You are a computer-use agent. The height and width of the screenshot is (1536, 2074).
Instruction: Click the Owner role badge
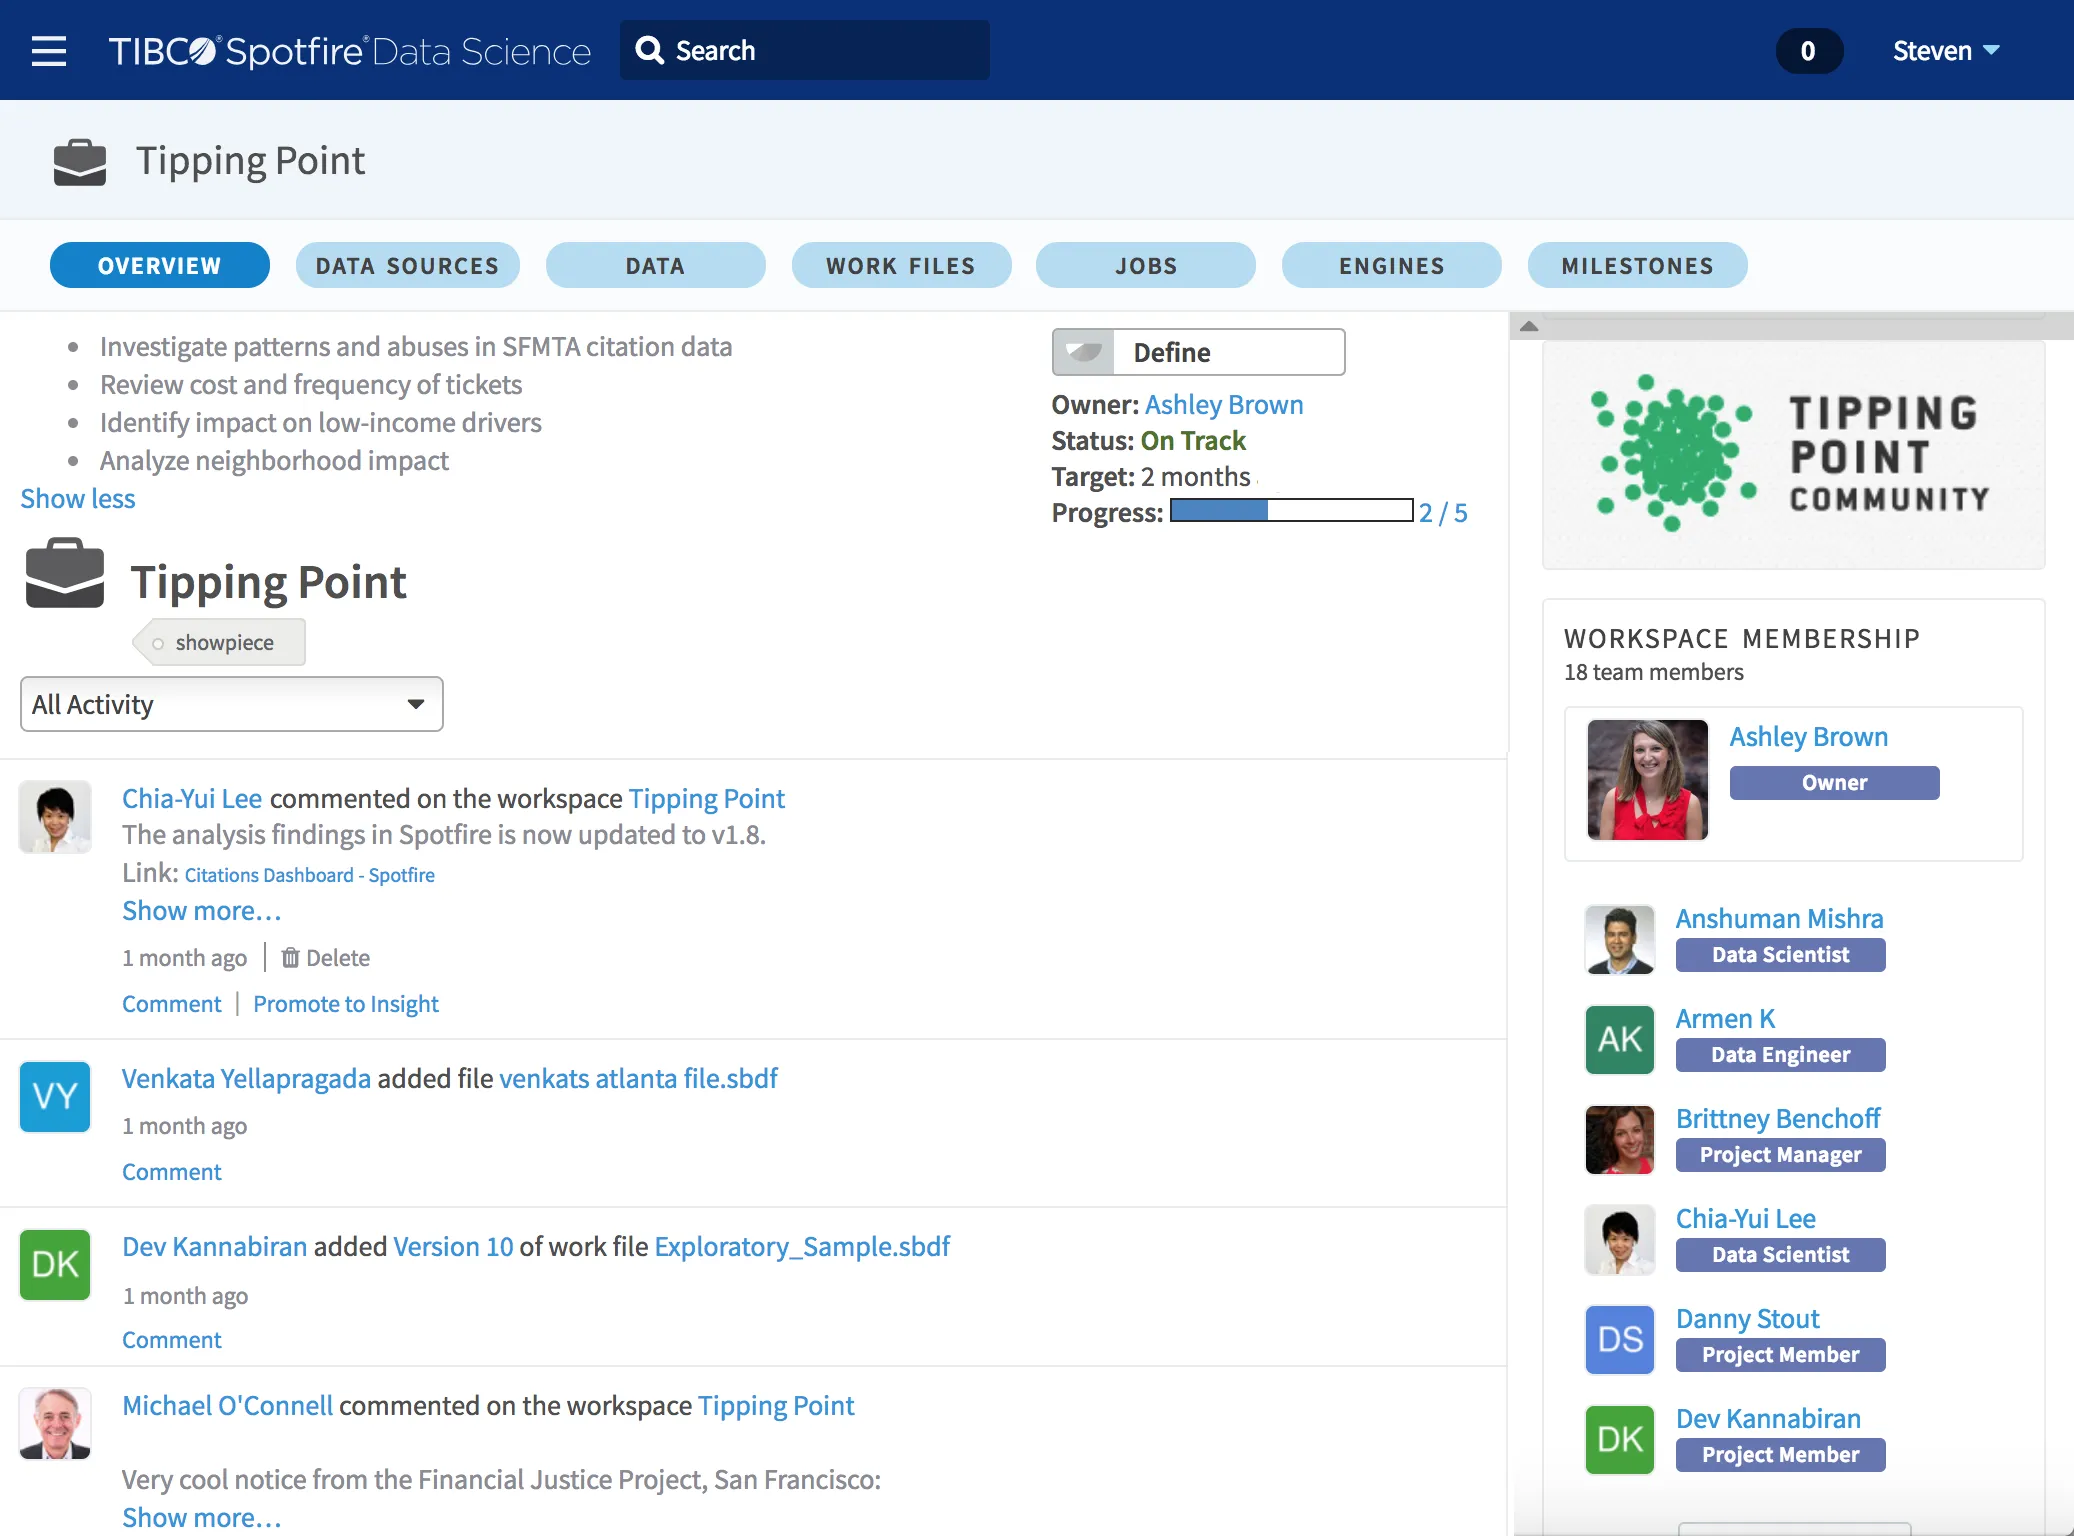1834,782
